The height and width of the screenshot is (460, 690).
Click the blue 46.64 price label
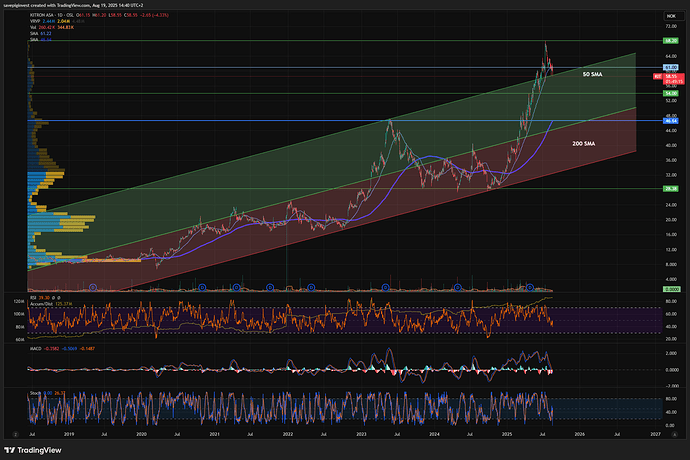(x=669, y=120)
